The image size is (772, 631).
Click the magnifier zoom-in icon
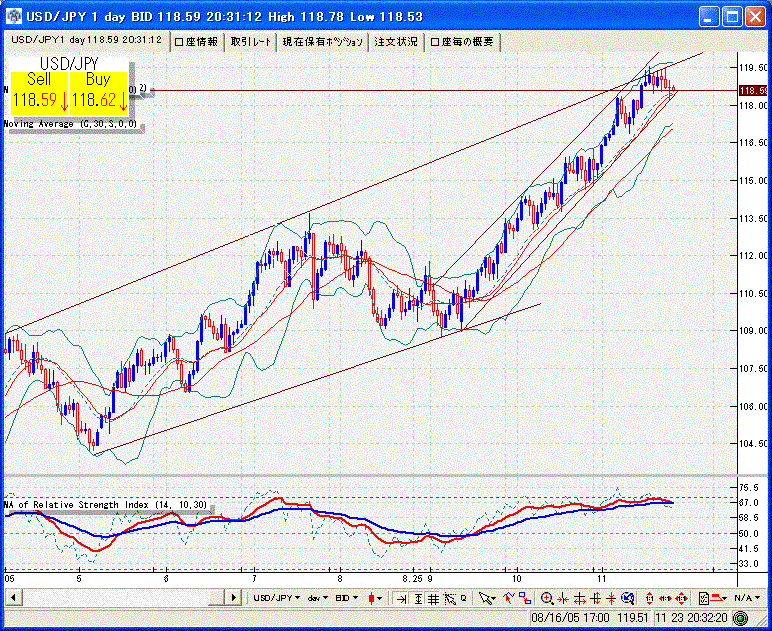pos(547,598)
